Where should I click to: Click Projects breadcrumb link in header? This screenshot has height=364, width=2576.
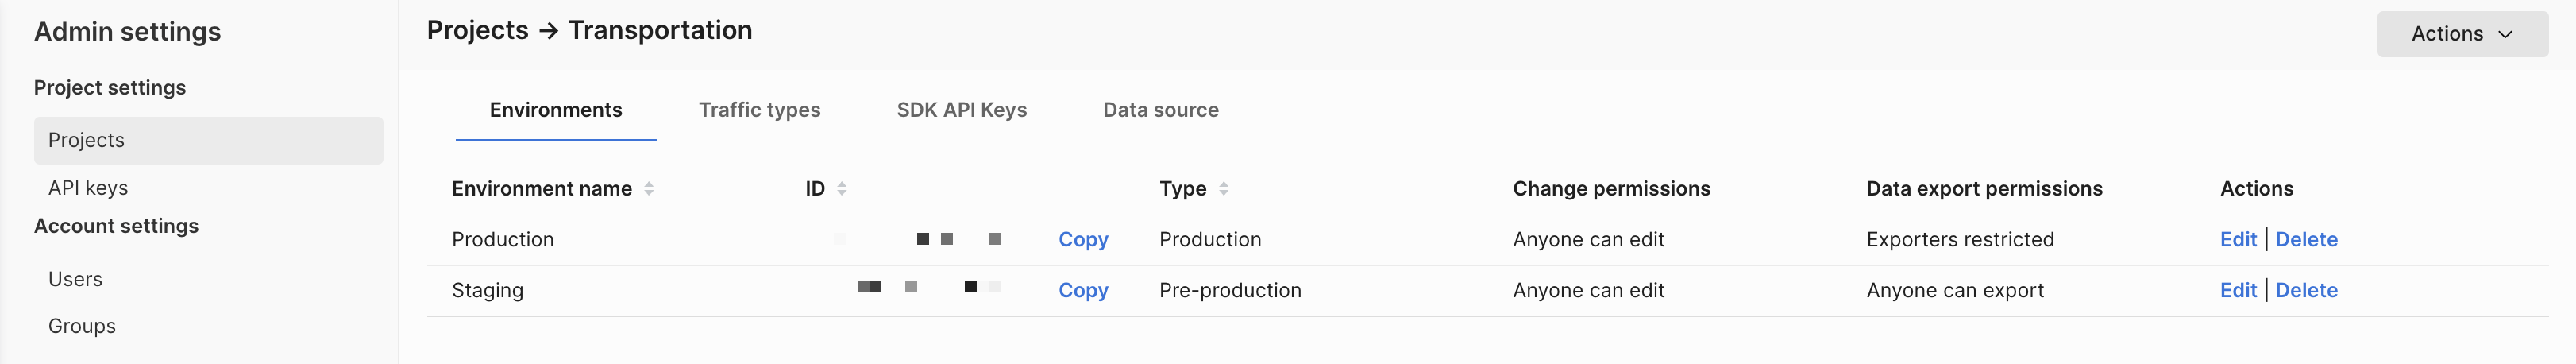[x=477, y=31]
